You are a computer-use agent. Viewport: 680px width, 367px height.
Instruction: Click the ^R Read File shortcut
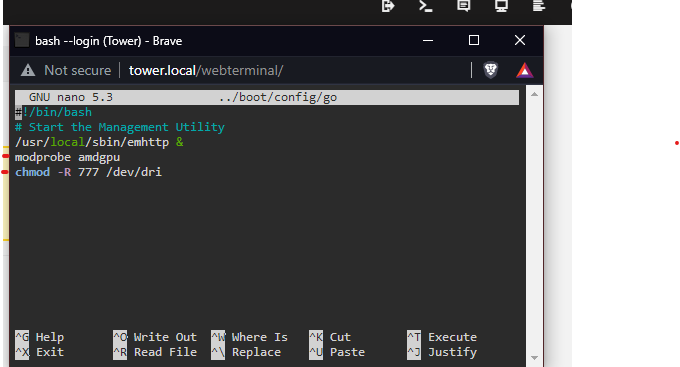click(155, 352)
